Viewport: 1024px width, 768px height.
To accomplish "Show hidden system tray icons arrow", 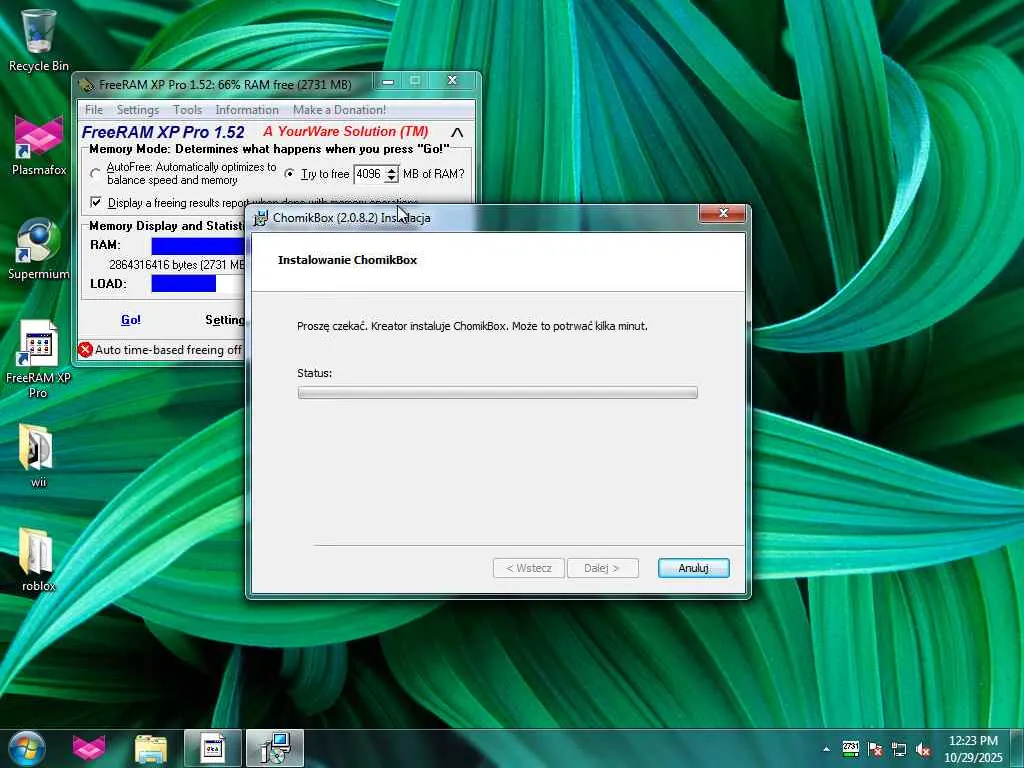I will click(x=826, y=749).
